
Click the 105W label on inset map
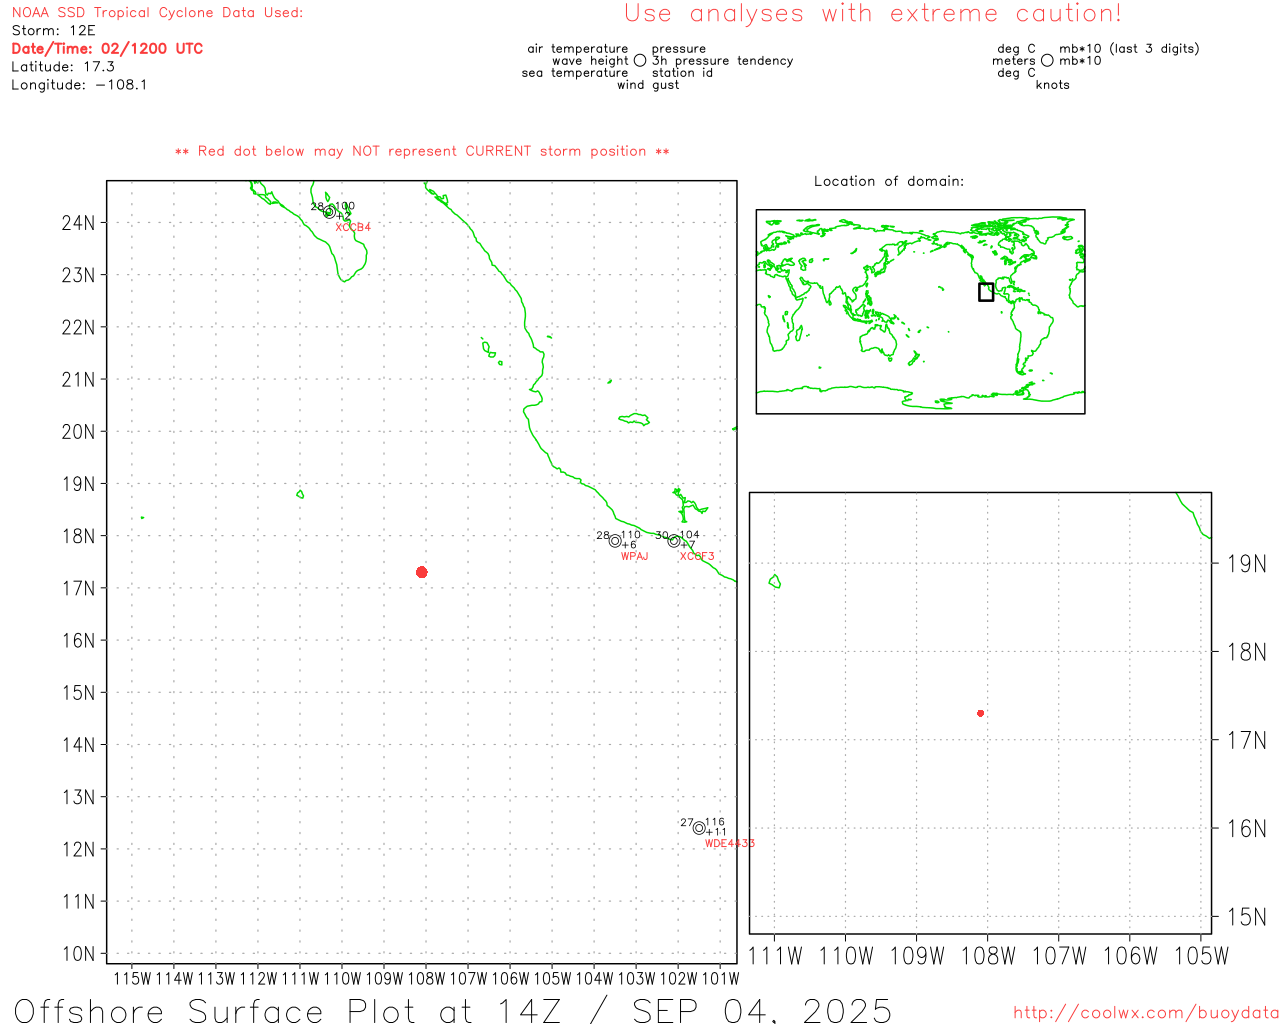1201,956
